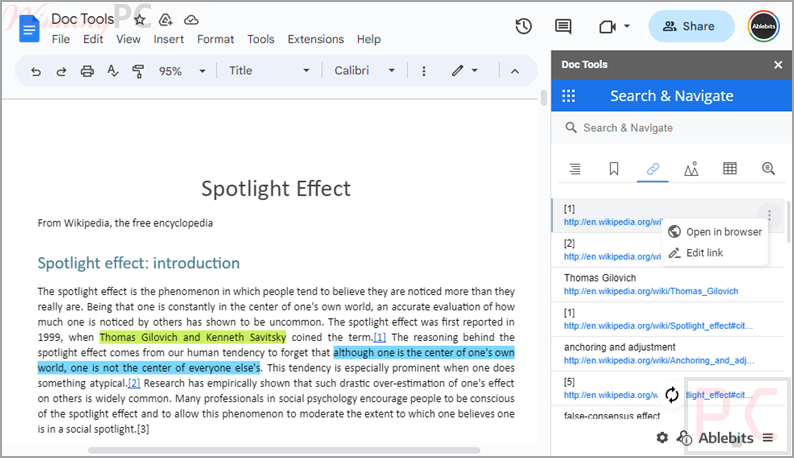The image size is (794, 458).
Task: Open the Doc Tools apps grid menu
Action: (568, 96)
